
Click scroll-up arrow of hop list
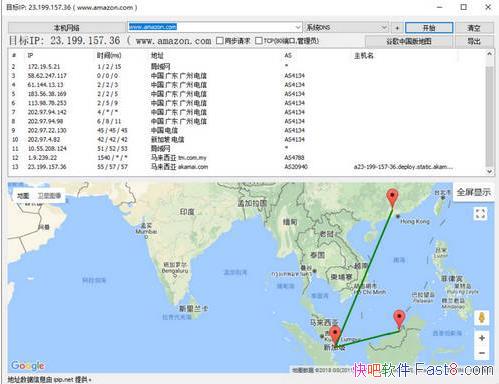coord(489,54)
